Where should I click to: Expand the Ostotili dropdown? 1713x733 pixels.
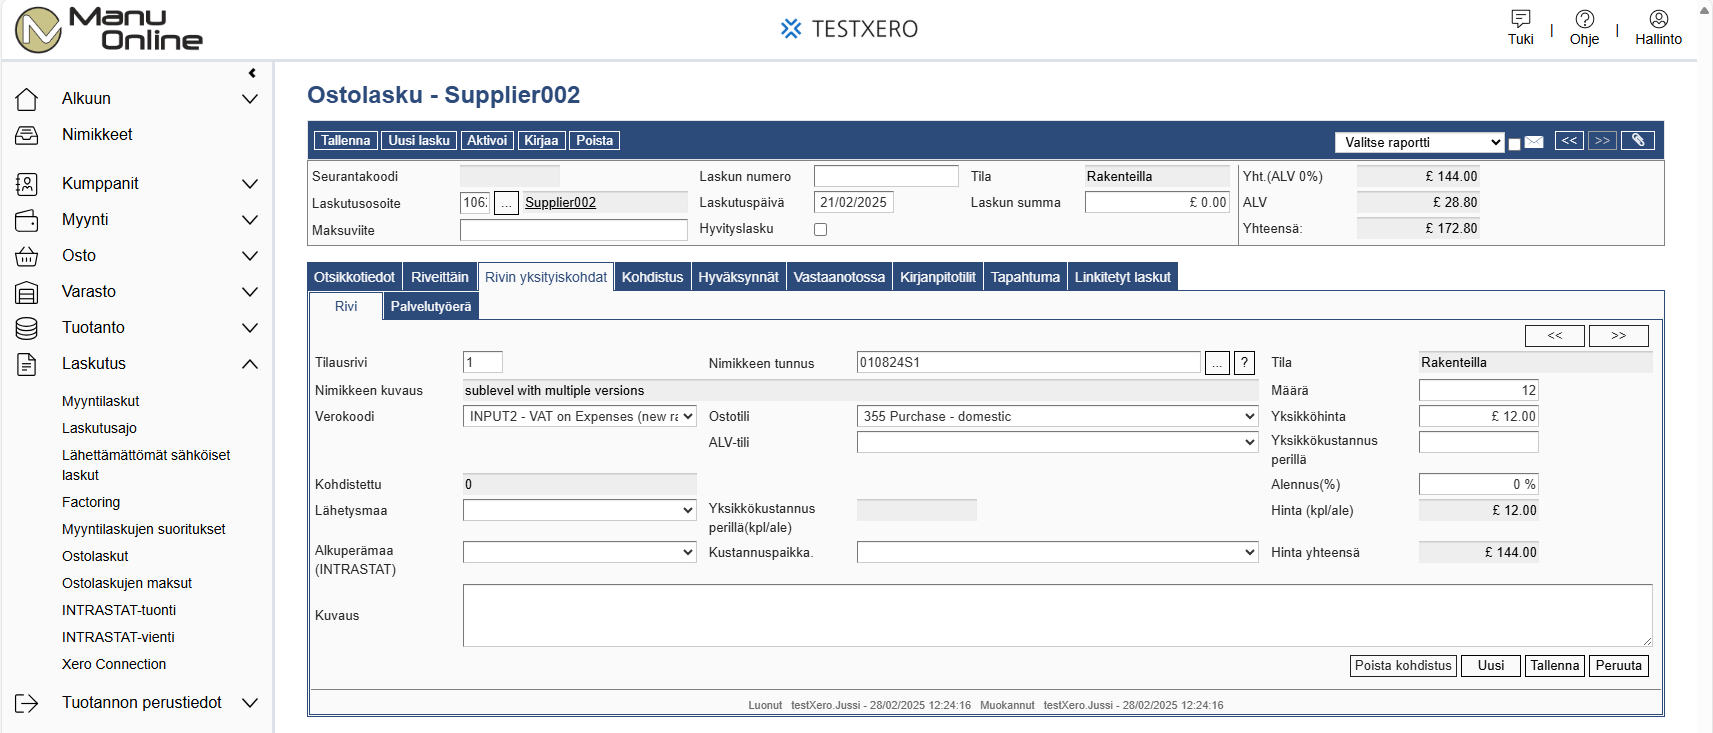(x=1057, y=416)
